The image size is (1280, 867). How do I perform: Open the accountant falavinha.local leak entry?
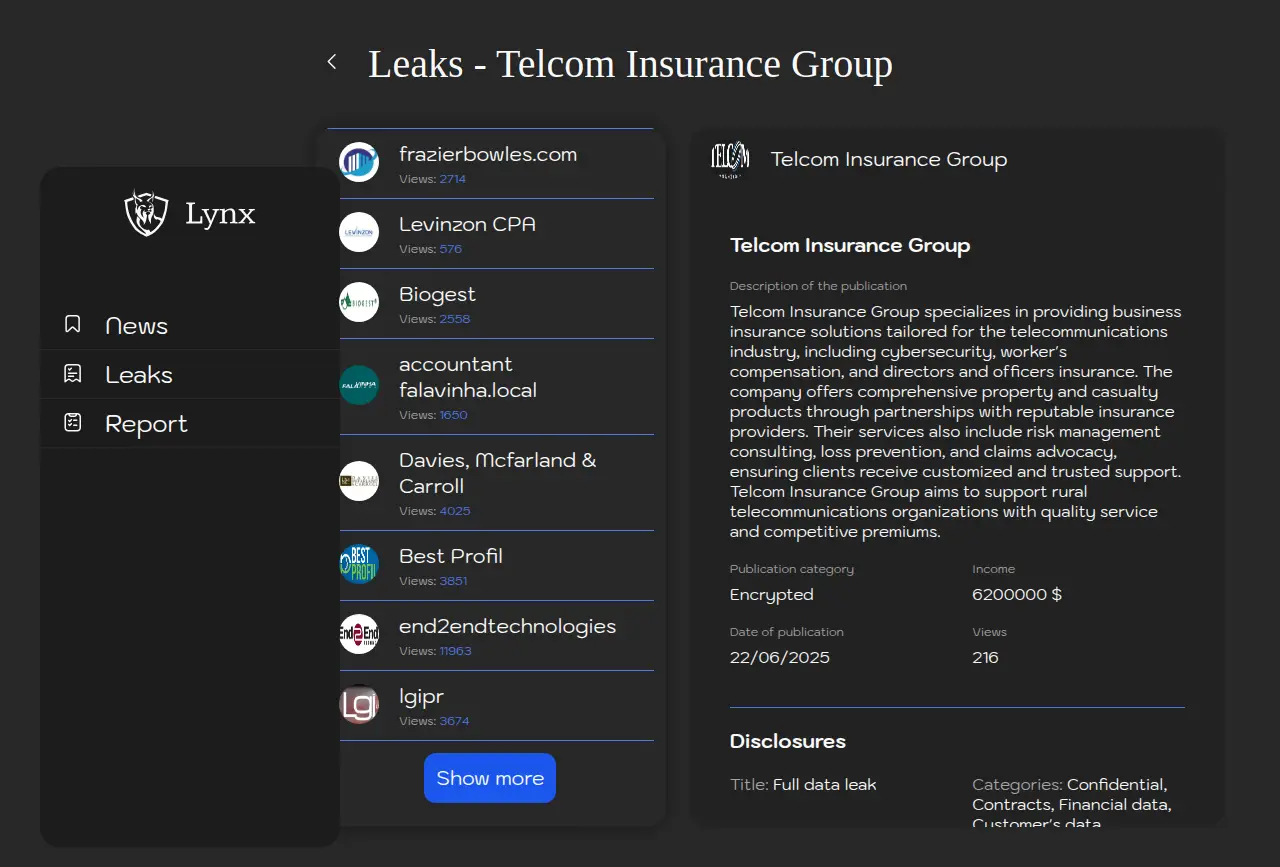(468, 377)
